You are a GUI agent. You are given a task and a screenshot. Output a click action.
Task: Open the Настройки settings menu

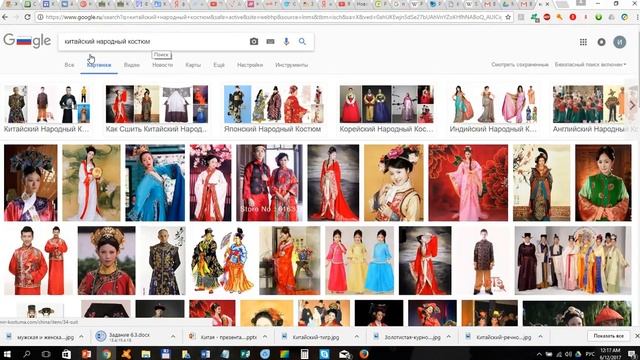(x=250, y=65)
